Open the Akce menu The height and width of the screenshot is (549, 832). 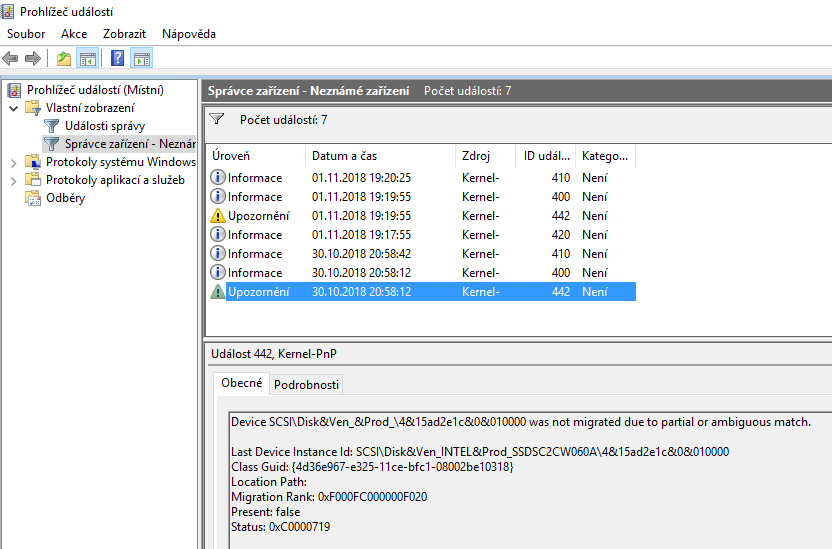click(x=74, y=34)
